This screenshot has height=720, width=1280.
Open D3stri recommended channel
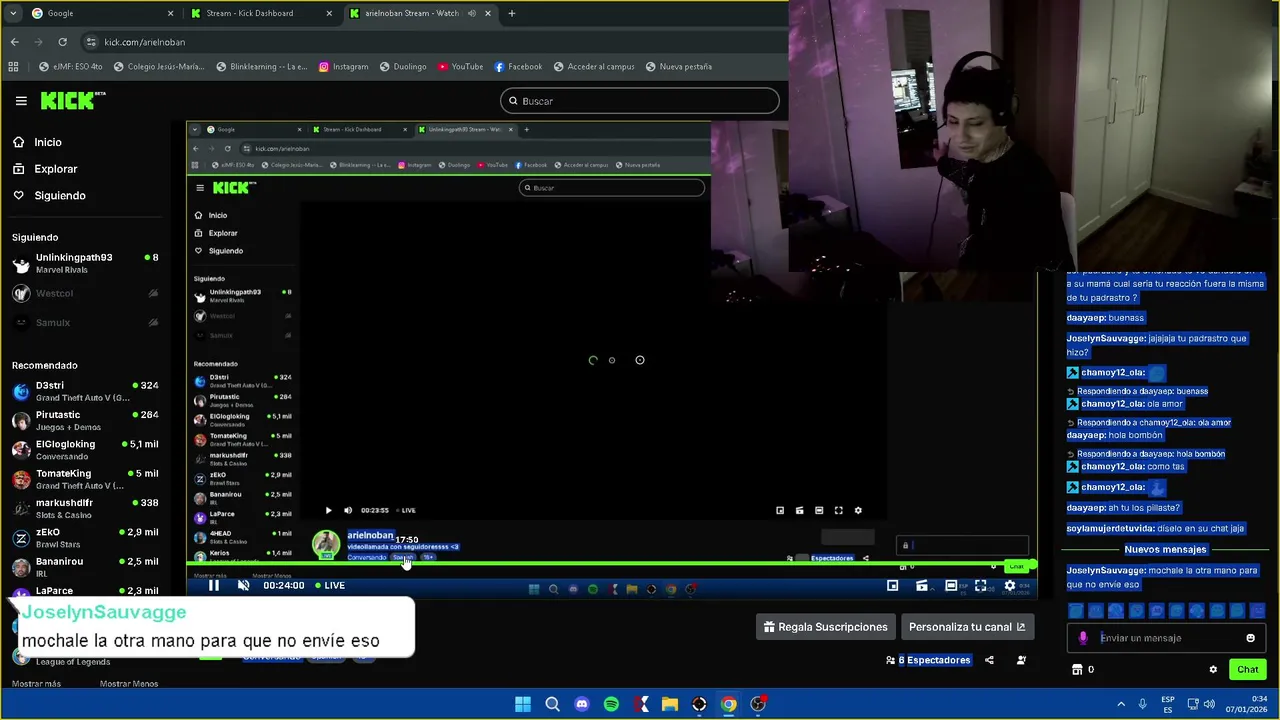[x=85, y=391]
